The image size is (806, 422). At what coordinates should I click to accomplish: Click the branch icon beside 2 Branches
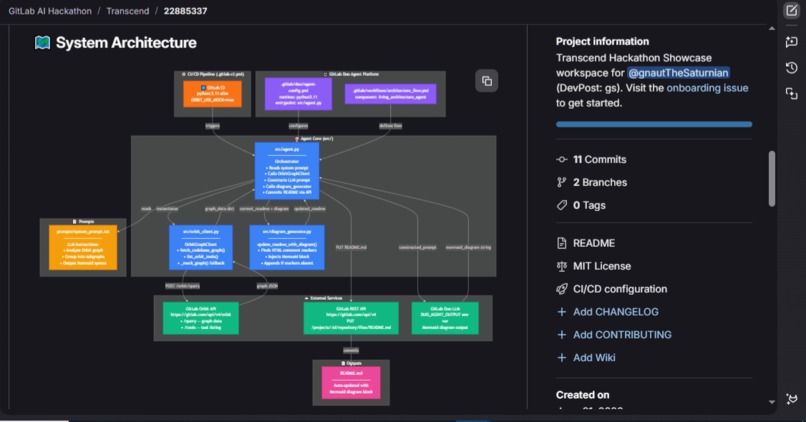561,182
